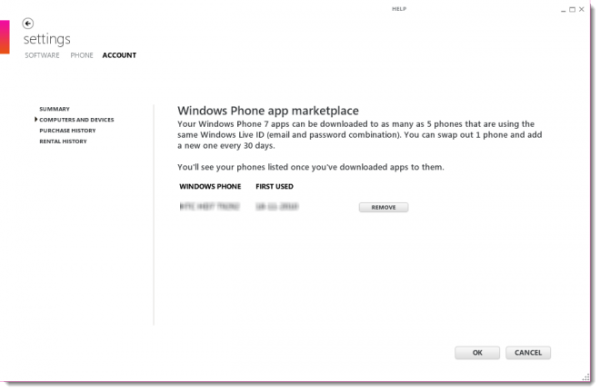Click the Windows Phone app marketplace heading
Viewport: 600px width, 391px height.
tap(268, 111)
